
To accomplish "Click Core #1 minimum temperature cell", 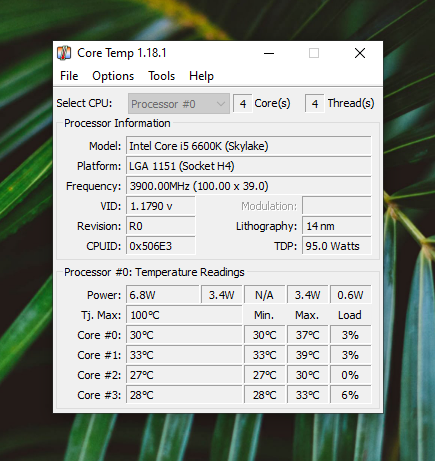I will 264,355.
